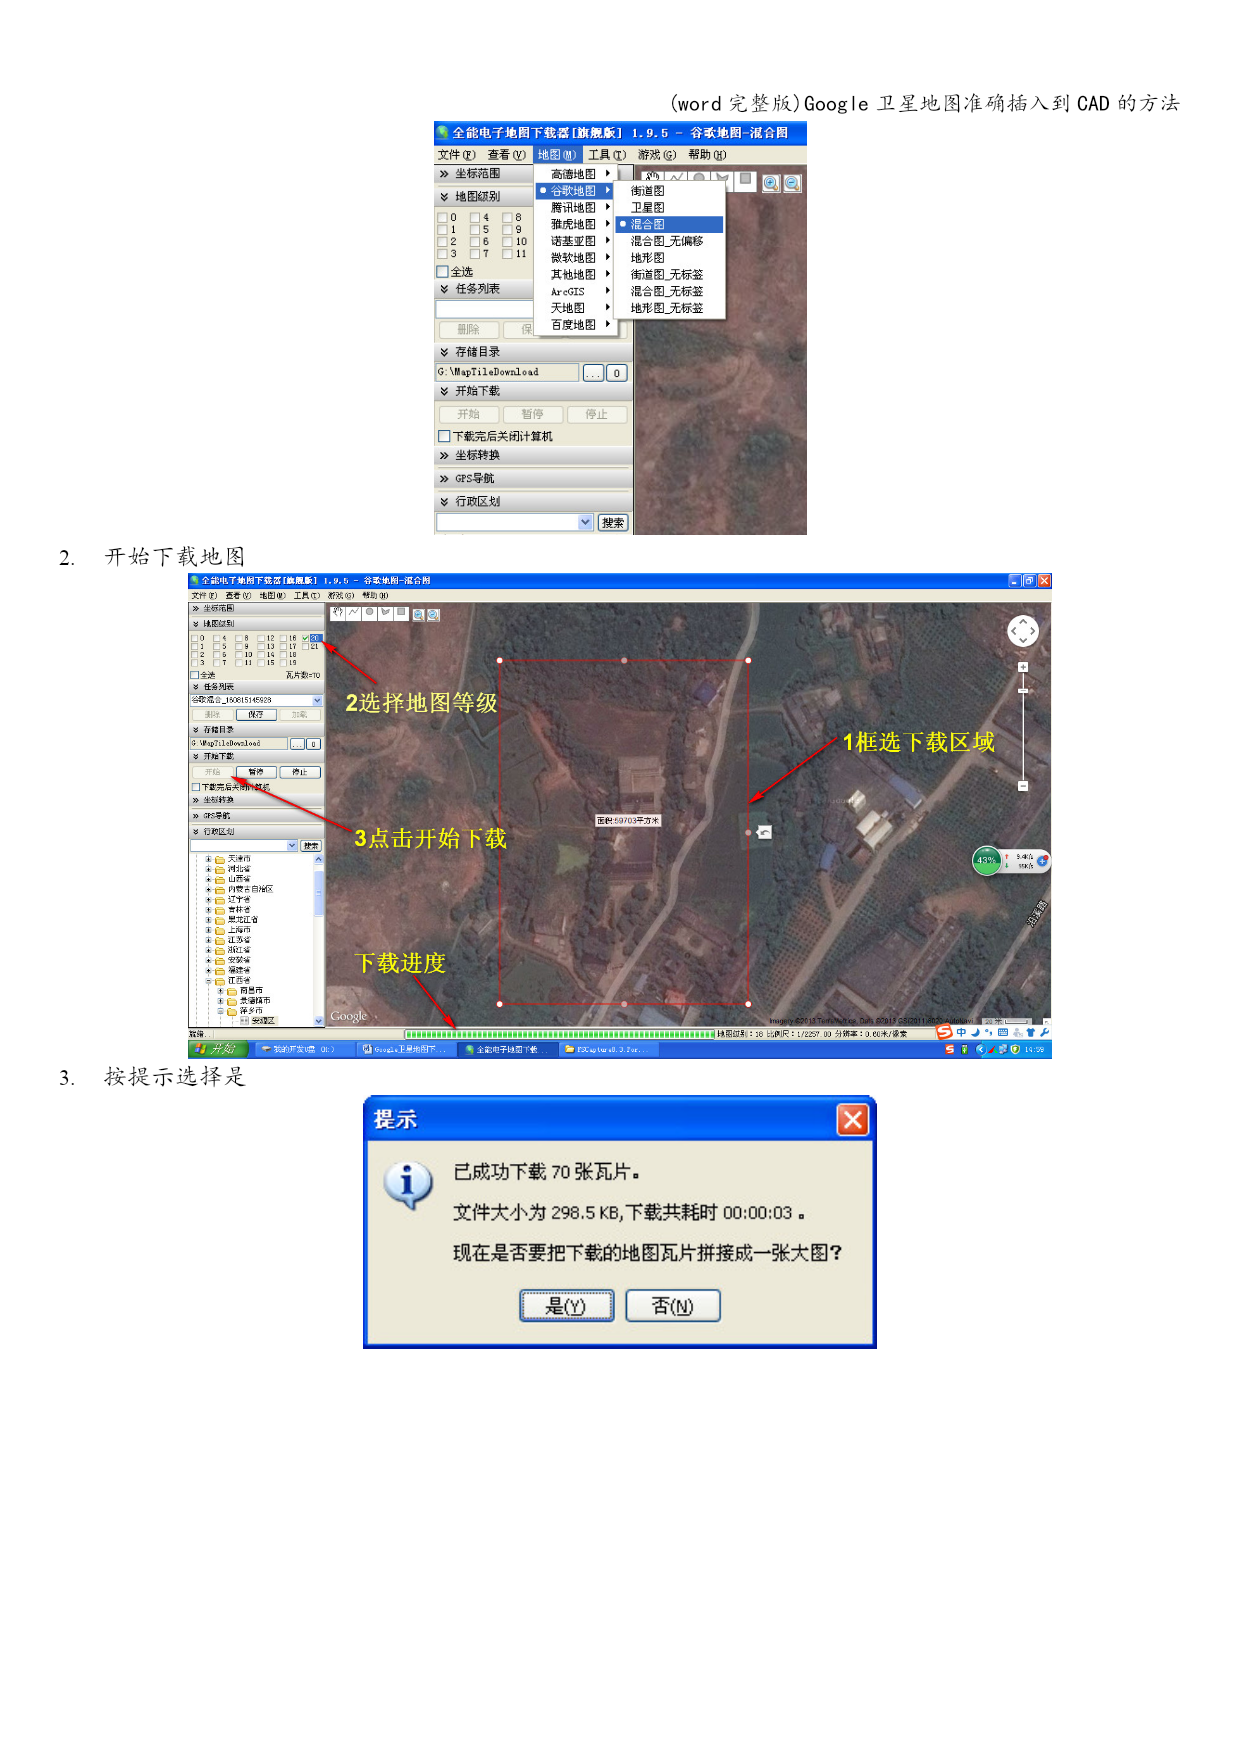Check 全选 in the full-window screenshot
1241x1754 pixels.
coord(195,675)
